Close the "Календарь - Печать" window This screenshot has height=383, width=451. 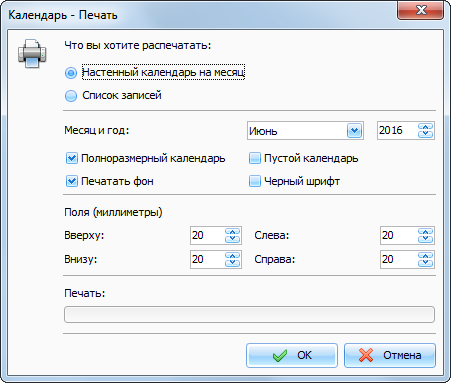421,10
